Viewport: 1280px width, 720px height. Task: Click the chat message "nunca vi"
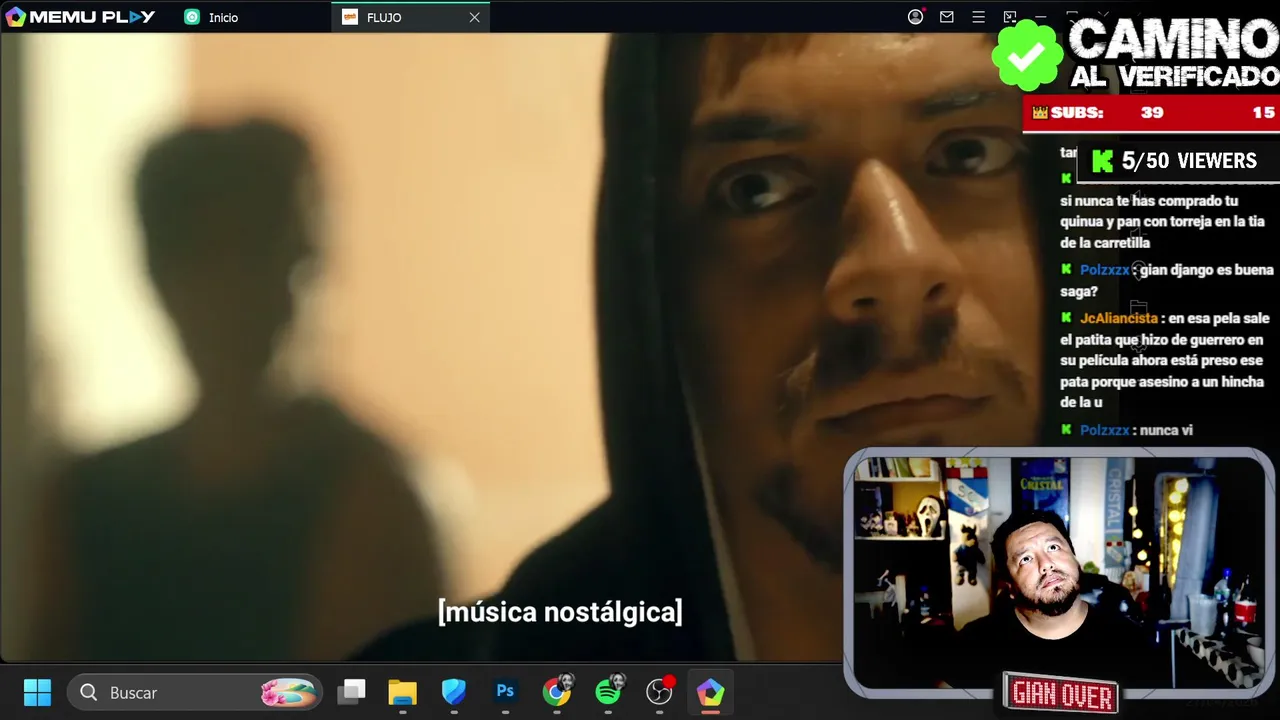pyautogui.click(x=1166, y=430)
